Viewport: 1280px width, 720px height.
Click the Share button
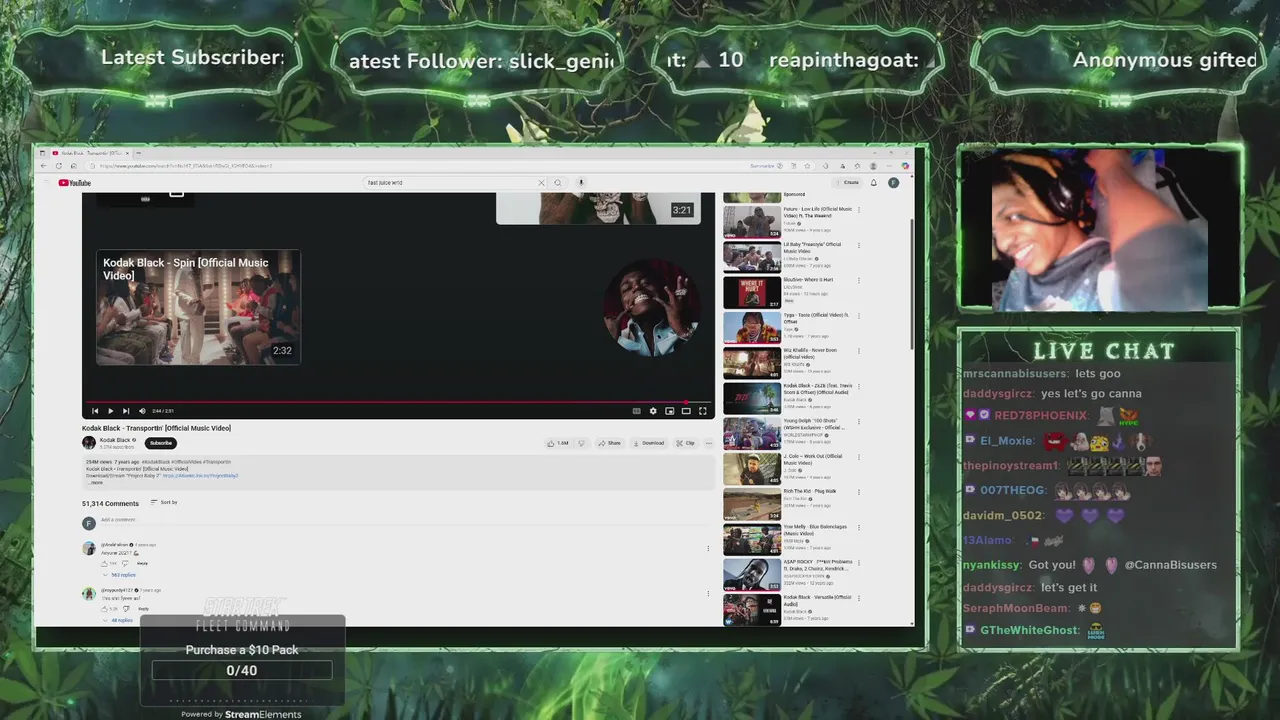[x=609, y=443]
